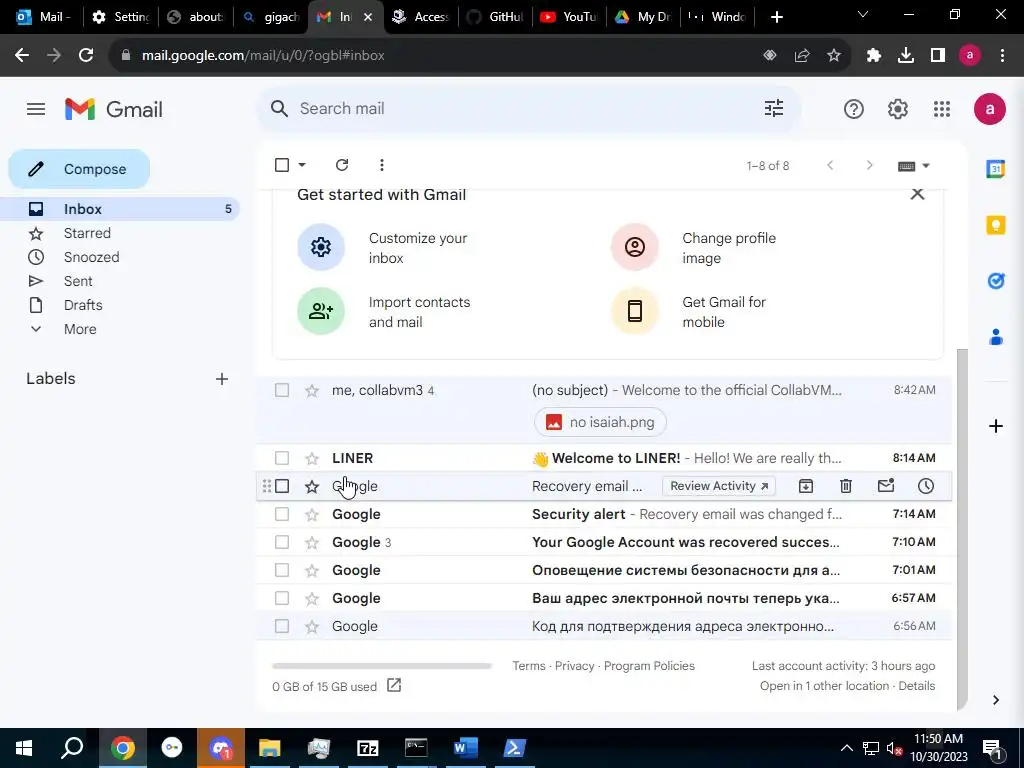Star the me, collabvm3 conversation
The width and height of the screenshot is (1024, 768).
312,391
